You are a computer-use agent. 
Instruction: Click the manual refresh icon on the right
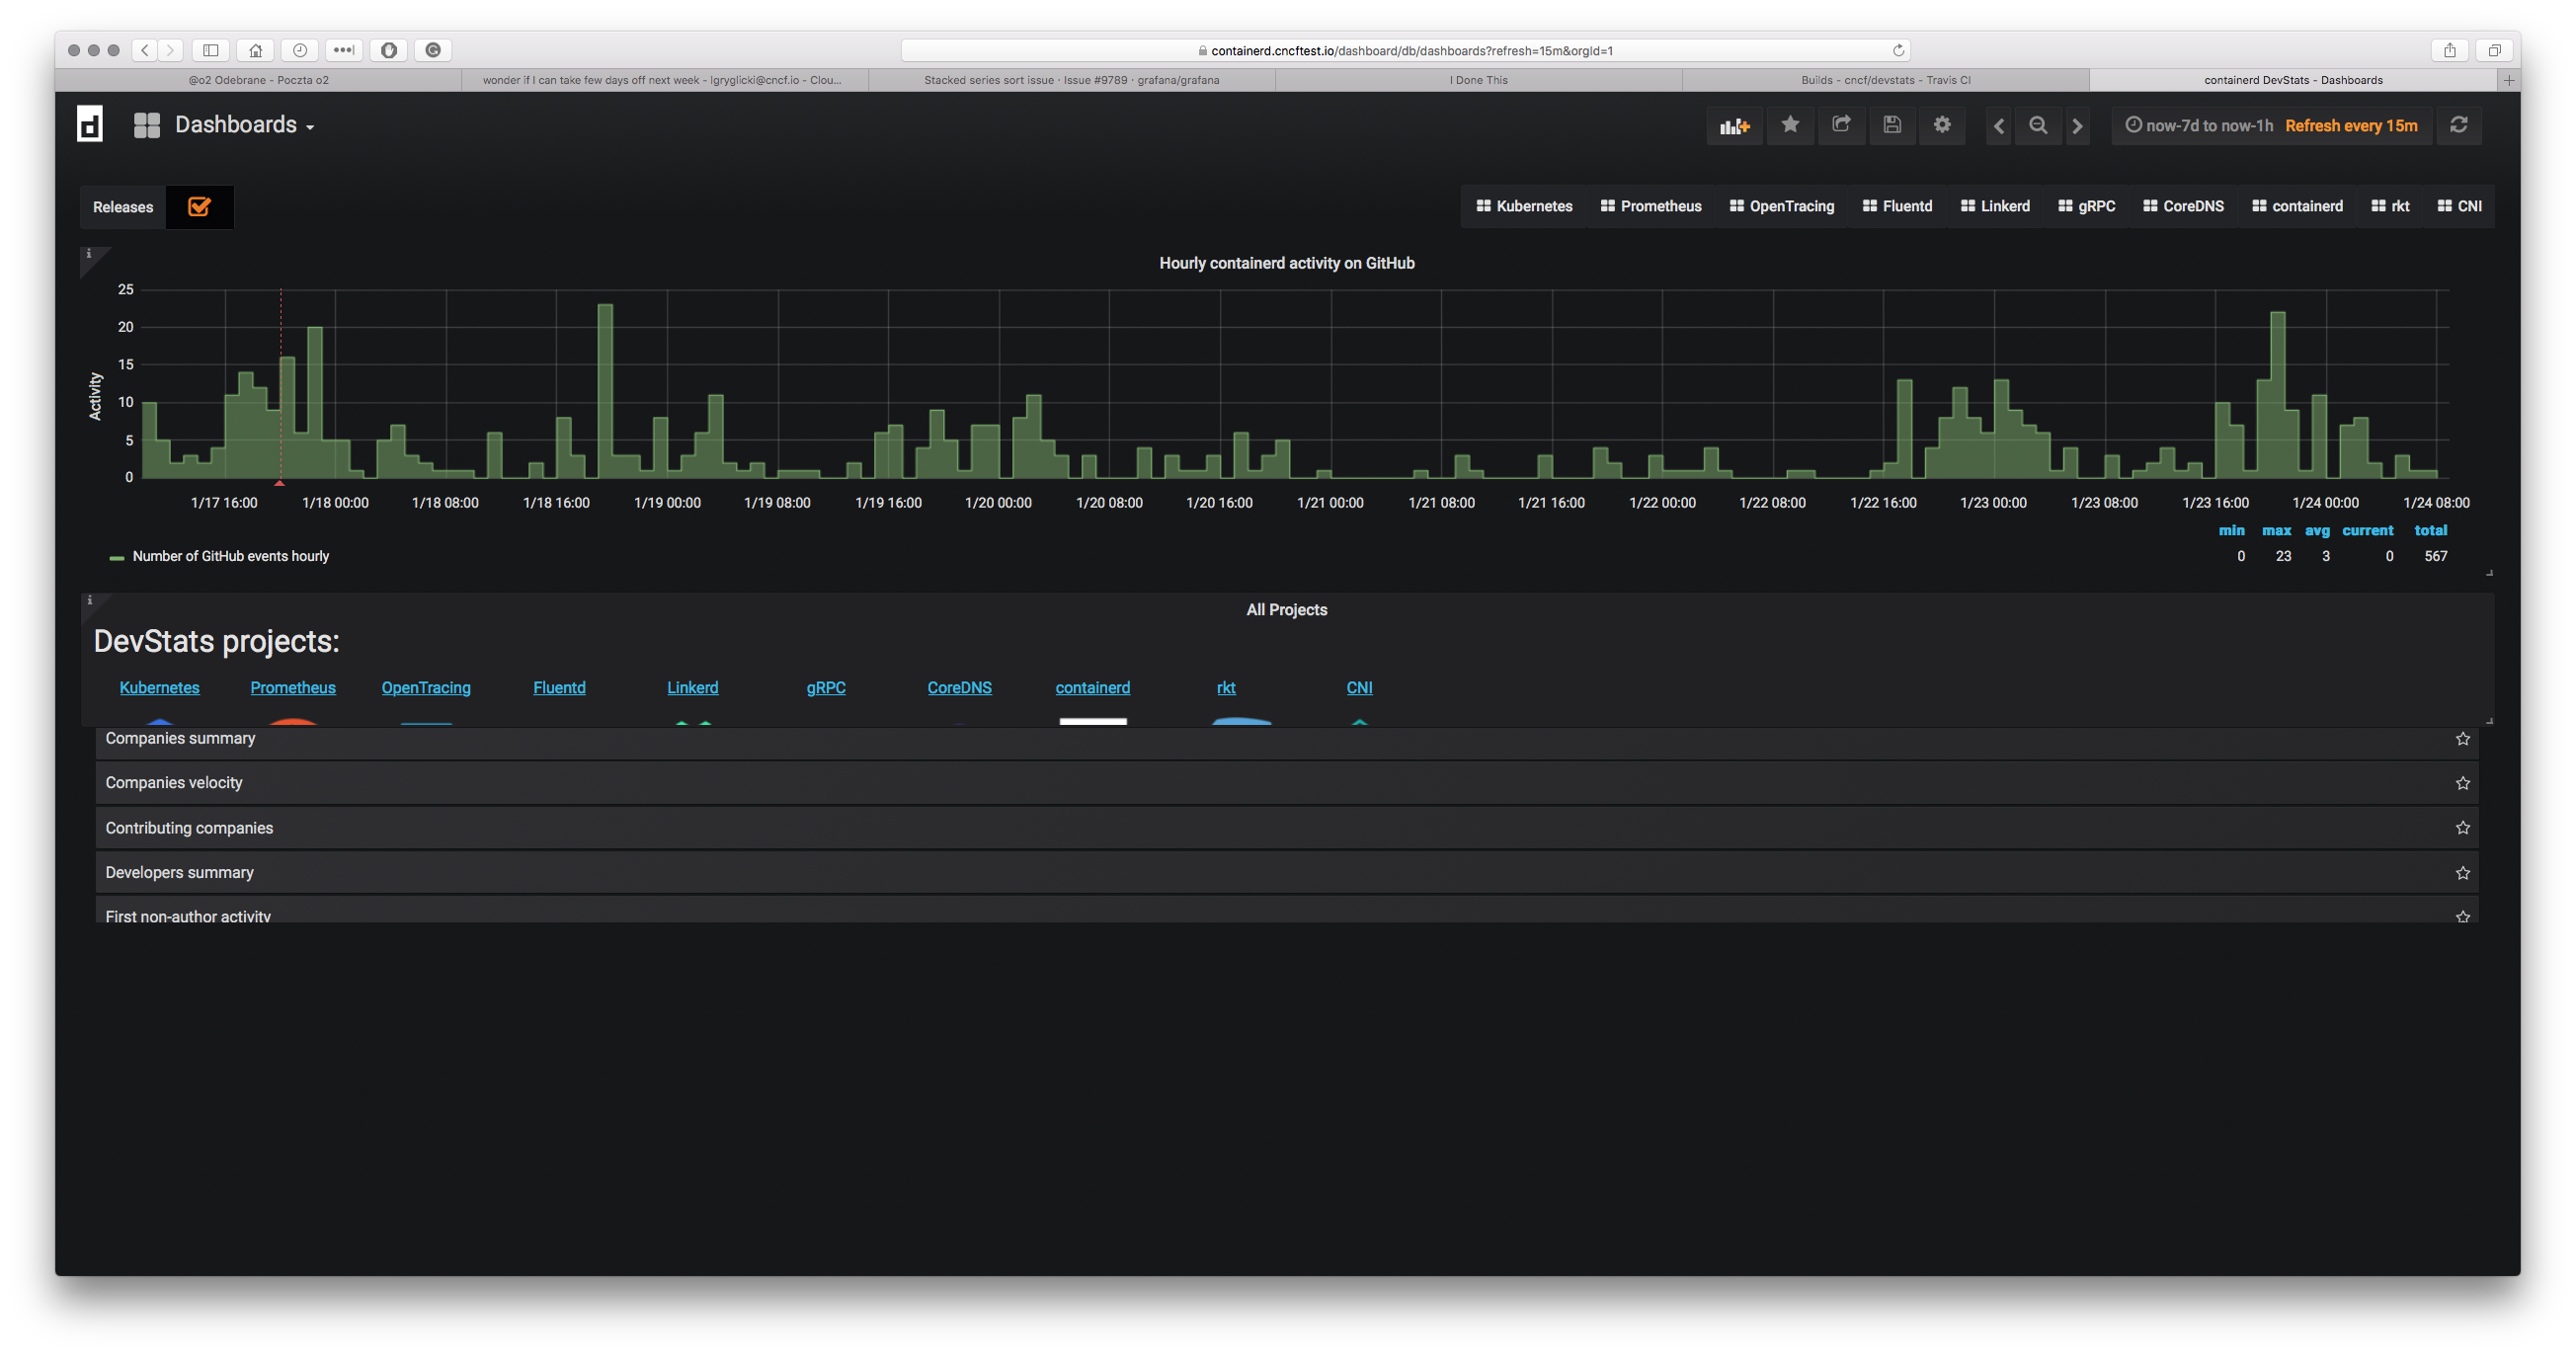click(x=2459, y=125)
